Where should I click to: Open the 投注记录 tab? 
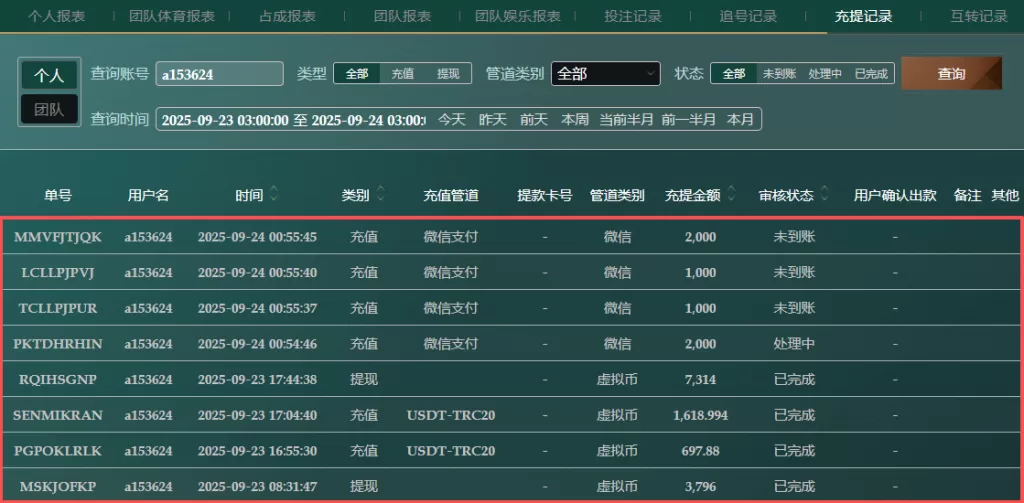point(633,16)
